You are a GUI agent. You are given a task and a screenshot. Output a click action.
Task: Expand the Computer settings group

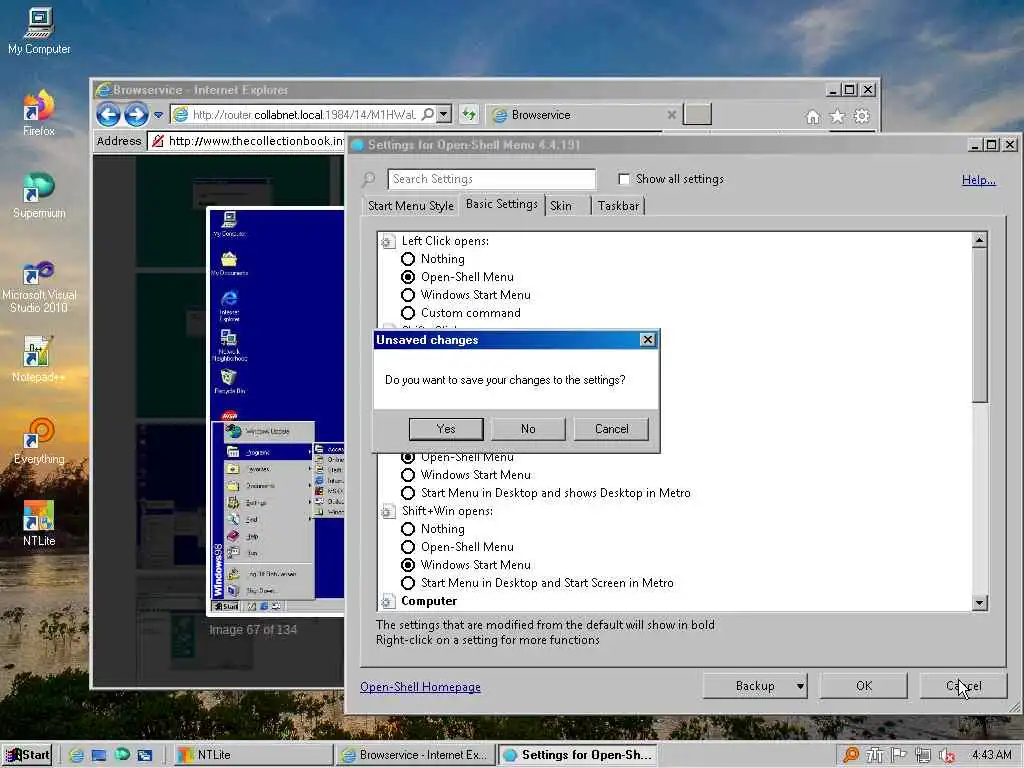pos(387,601)
